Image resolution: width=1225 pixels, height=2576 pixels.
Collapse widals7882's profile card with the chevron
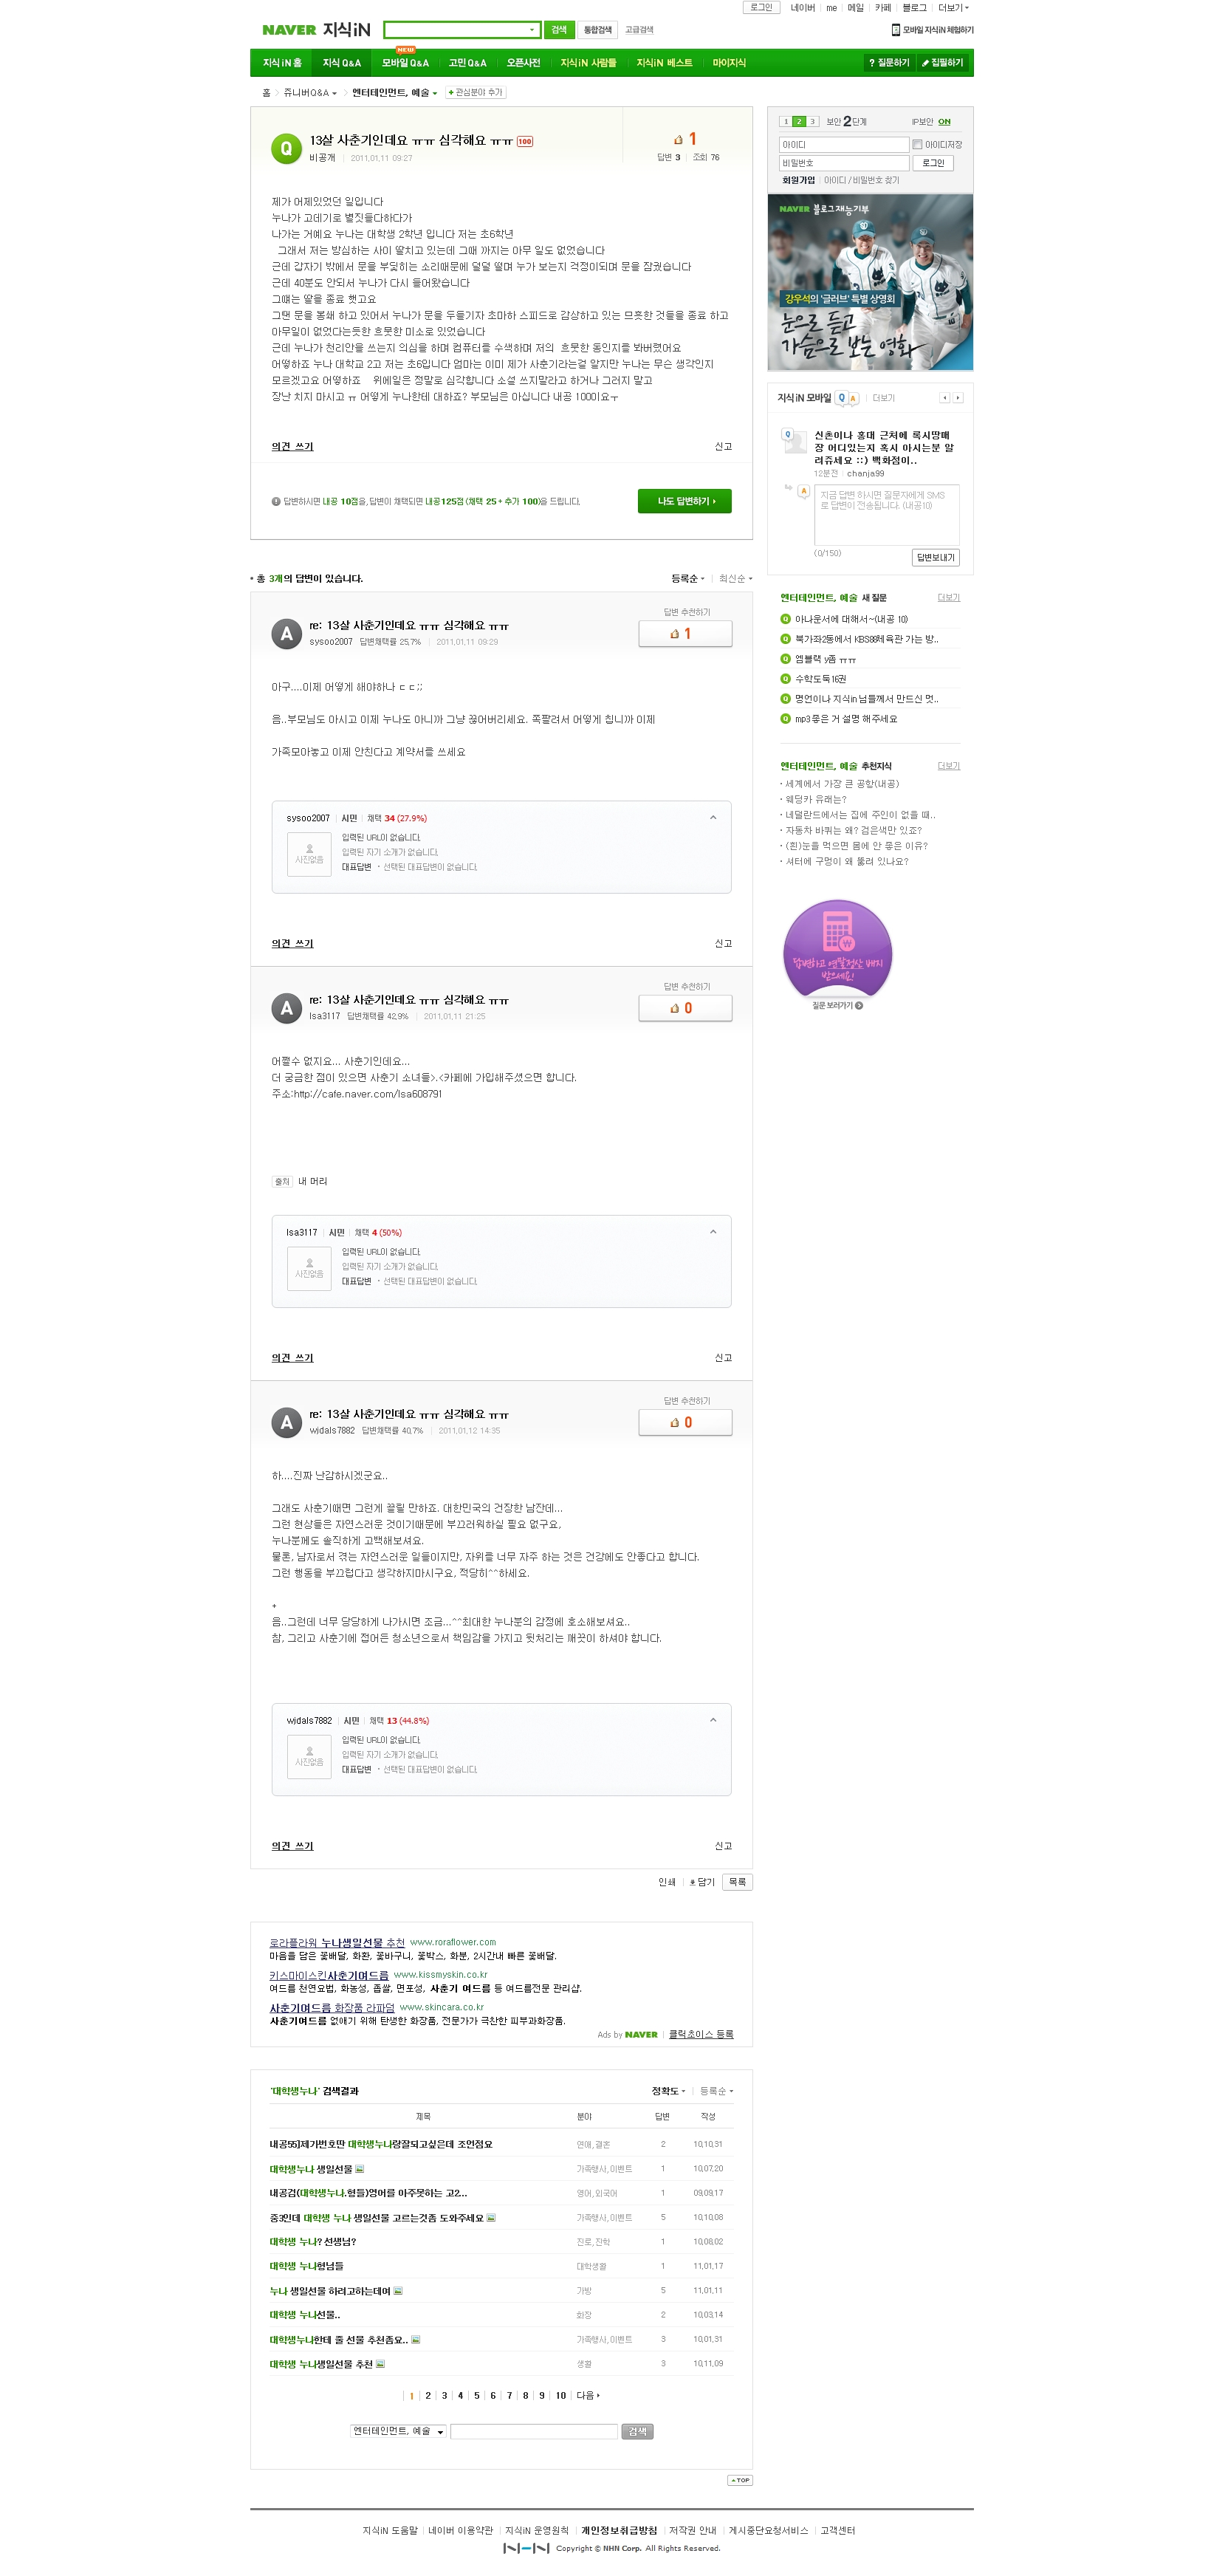point(713,1720)
